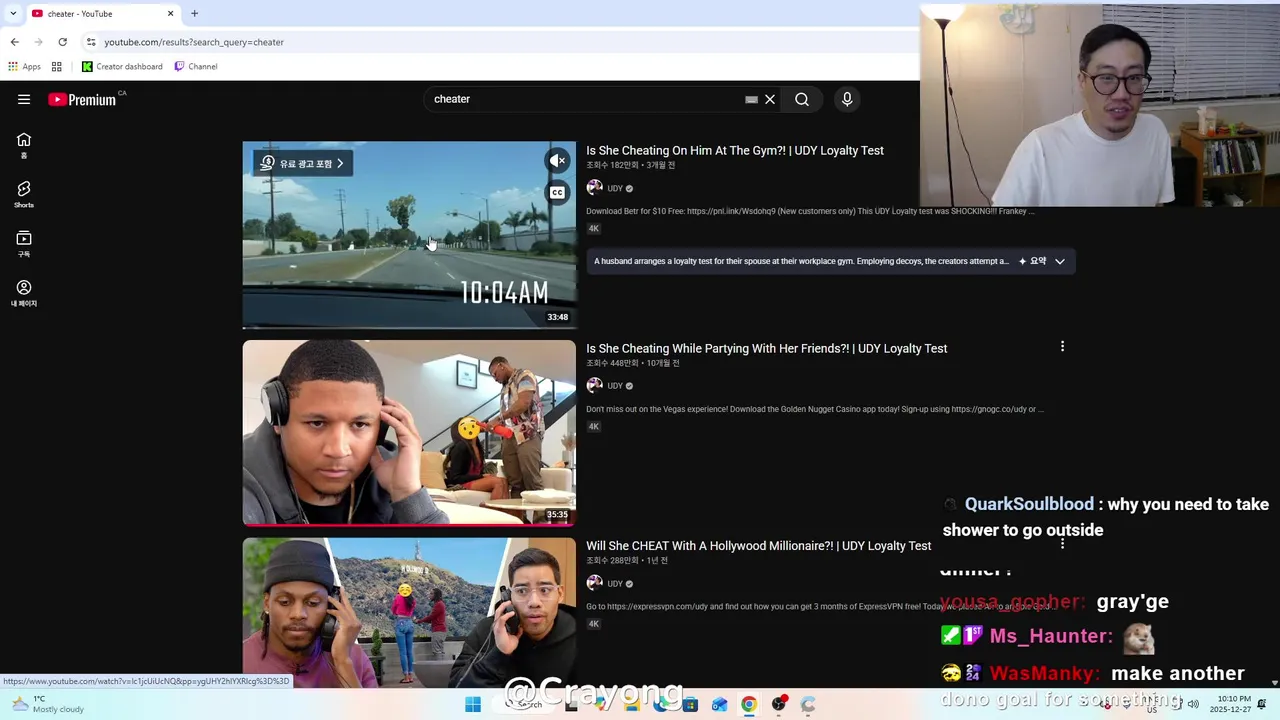The image size is (1280, 720).
Task: Open more options for Hollywood Millionaire video
Action: 1062,545
